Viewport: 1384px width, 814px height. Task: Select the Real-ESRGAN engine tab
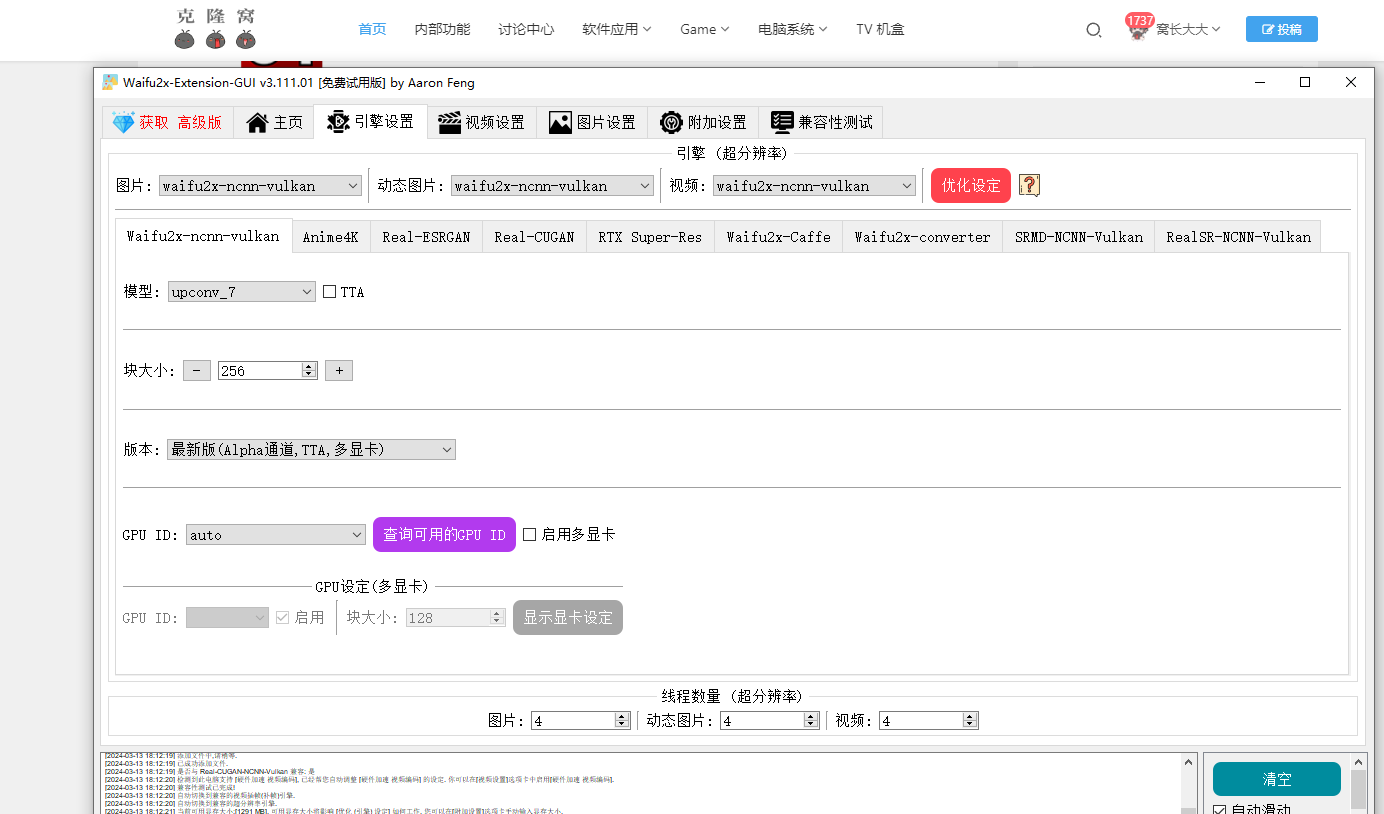426,237
